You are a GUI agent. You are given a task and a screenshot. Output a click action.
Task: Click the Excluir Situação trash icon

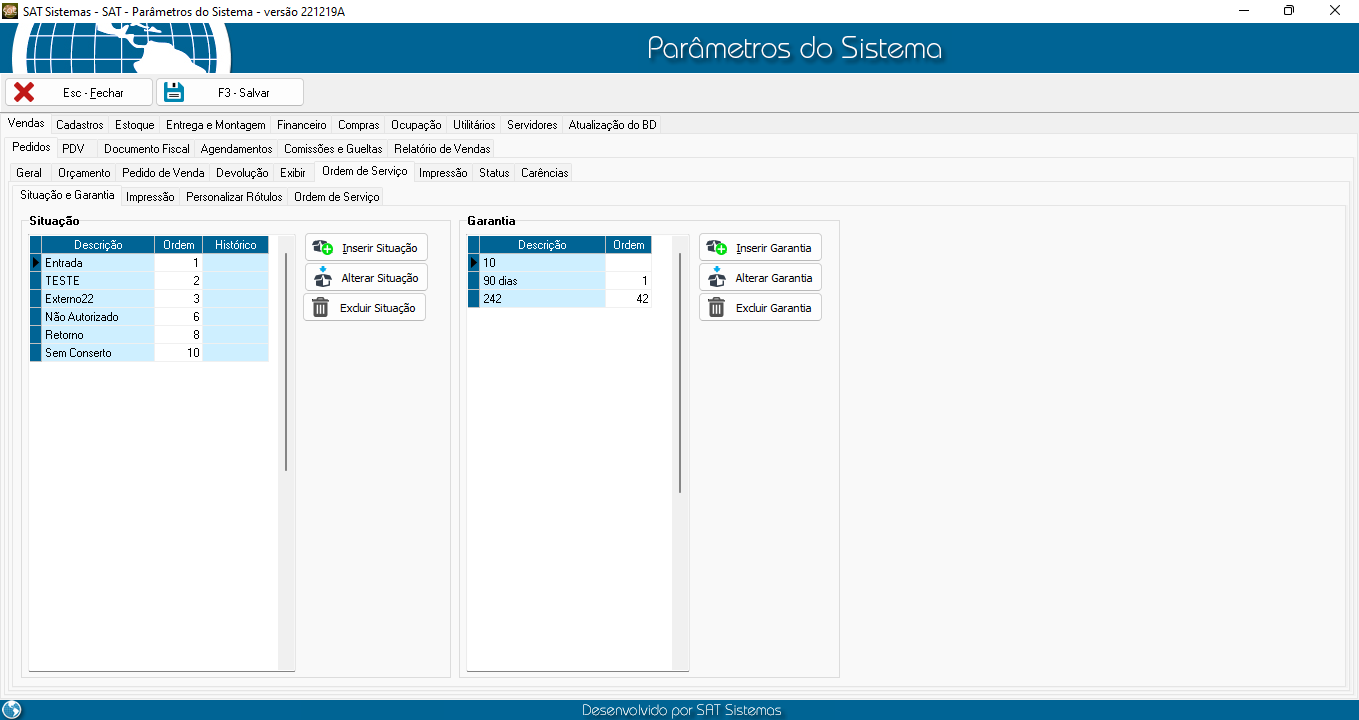pos(321,307)
